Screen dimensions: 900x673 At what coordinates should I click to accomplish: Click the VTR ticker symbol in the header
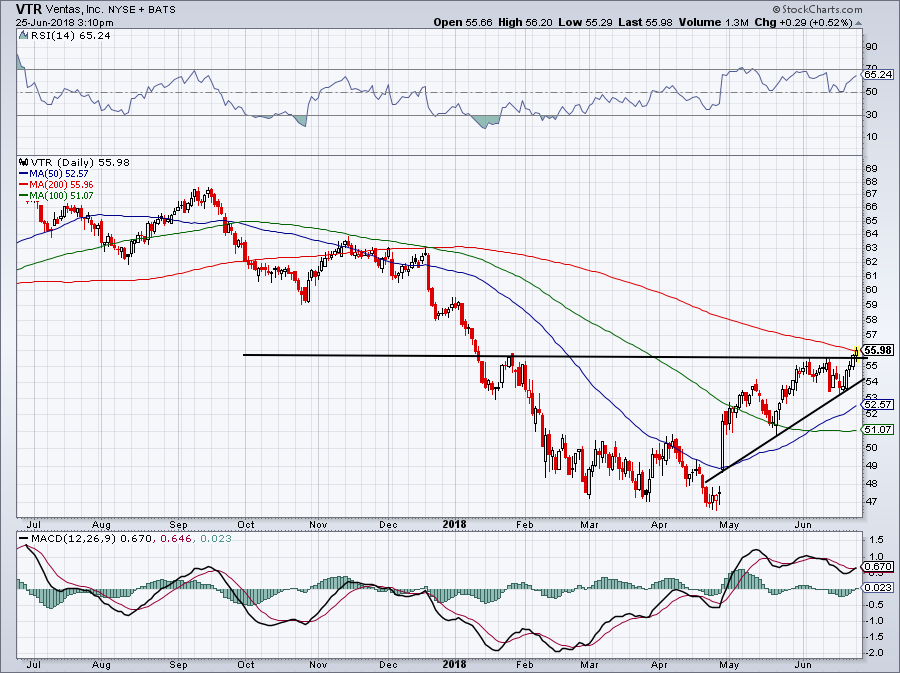[x=29, y=9]
